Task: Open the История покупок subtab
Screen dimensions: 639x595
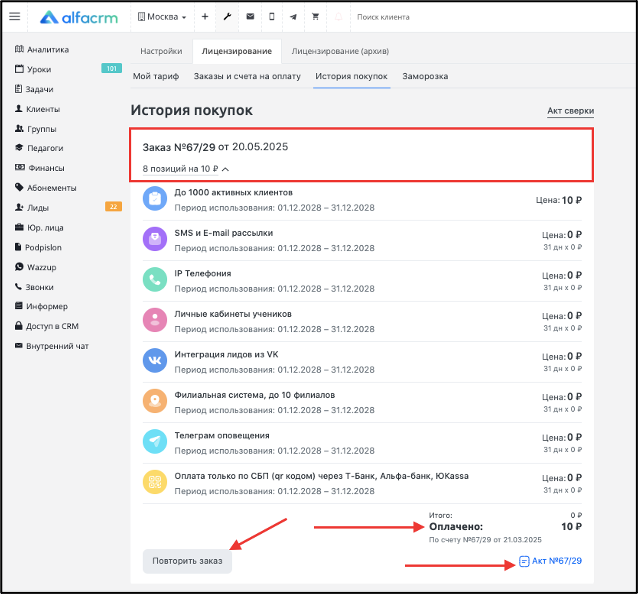Action: 351,76
